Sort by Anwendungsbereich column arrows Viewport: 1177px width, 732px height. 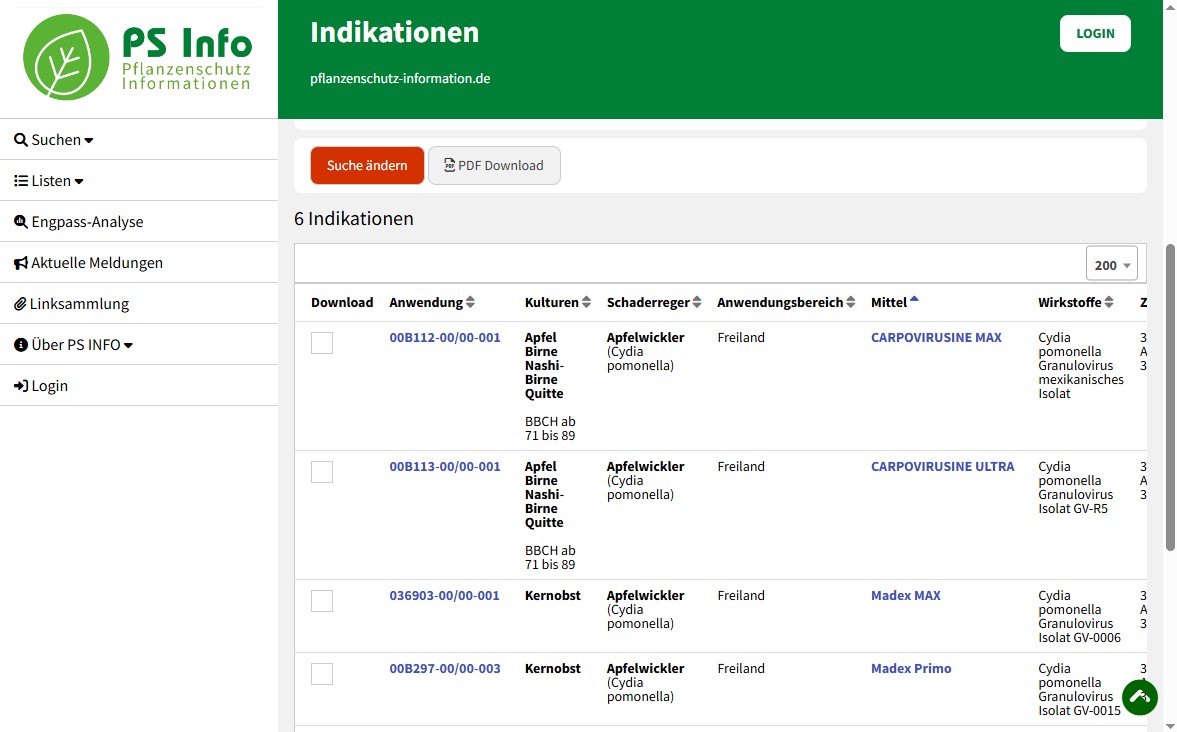[851, 303]
